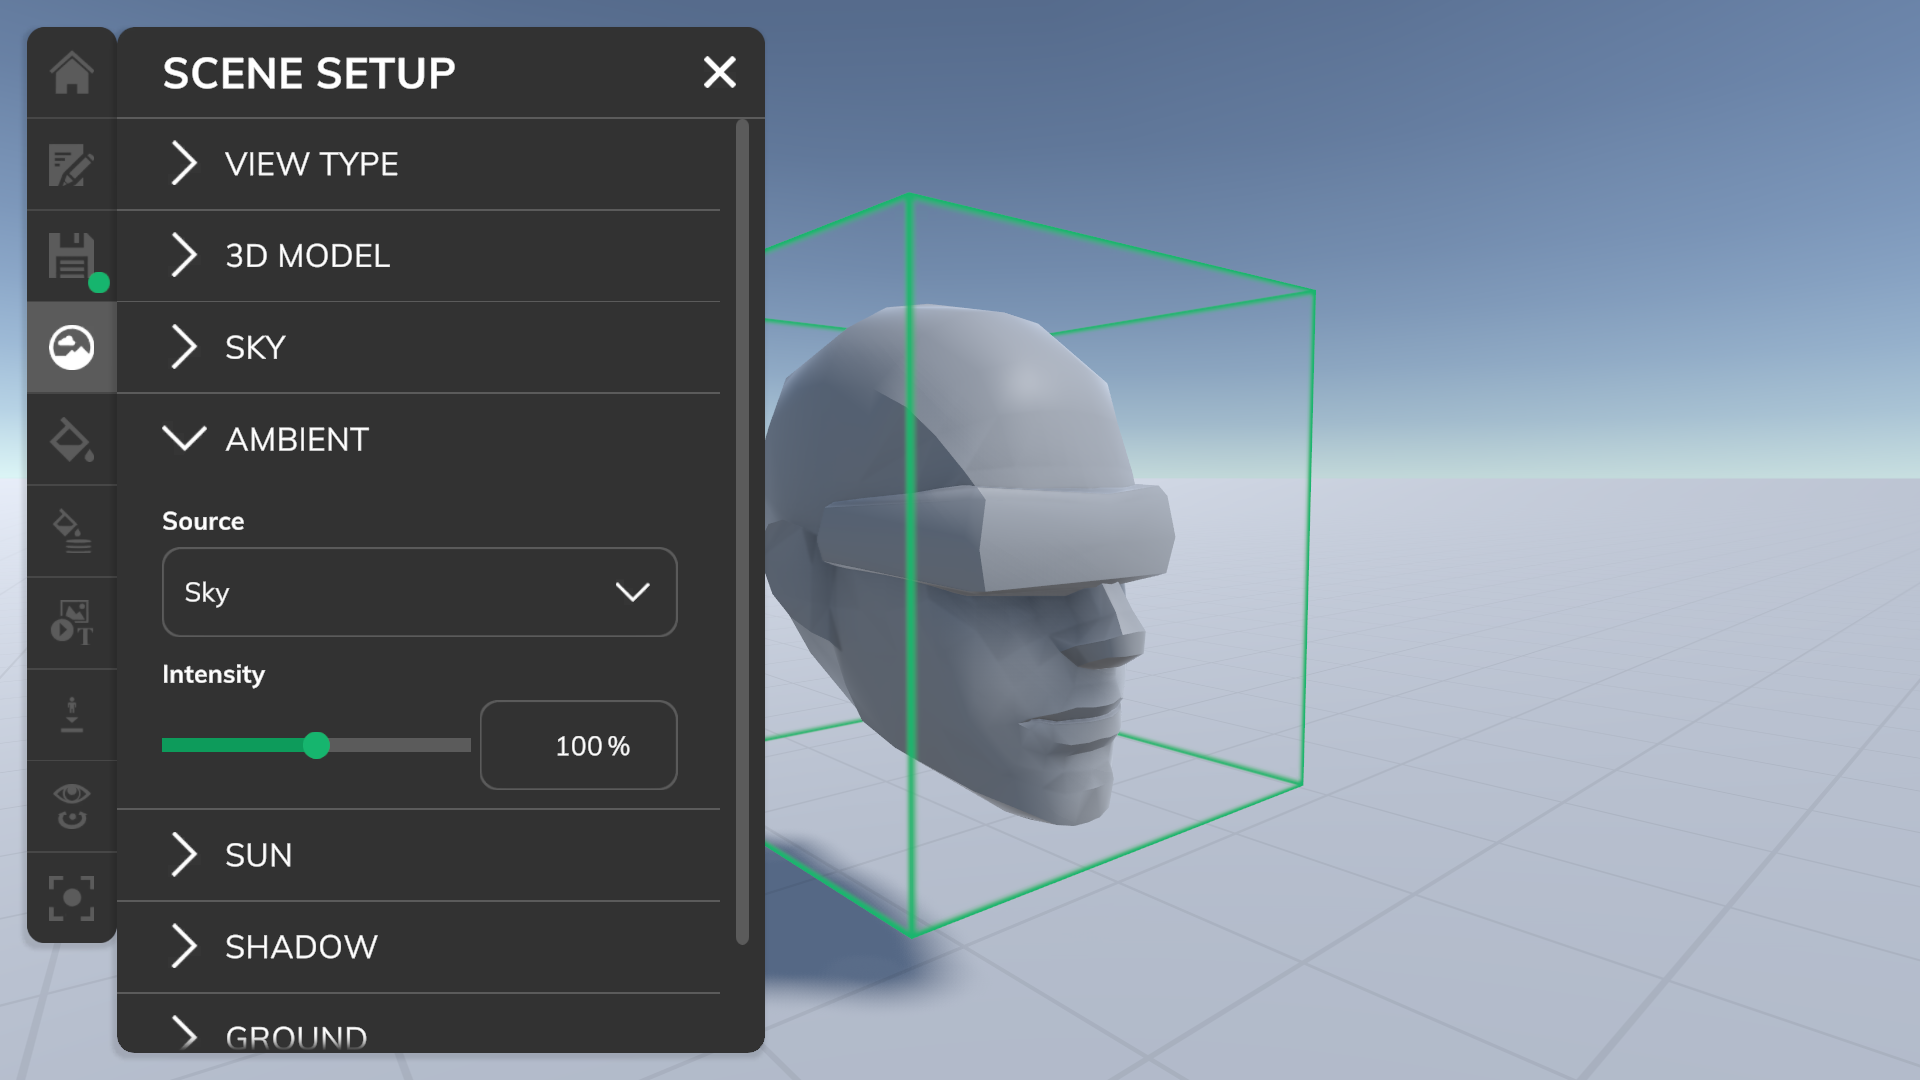
Task: Expand the GROUND section
Action: pyautogui.click(x=418, y=1024)
